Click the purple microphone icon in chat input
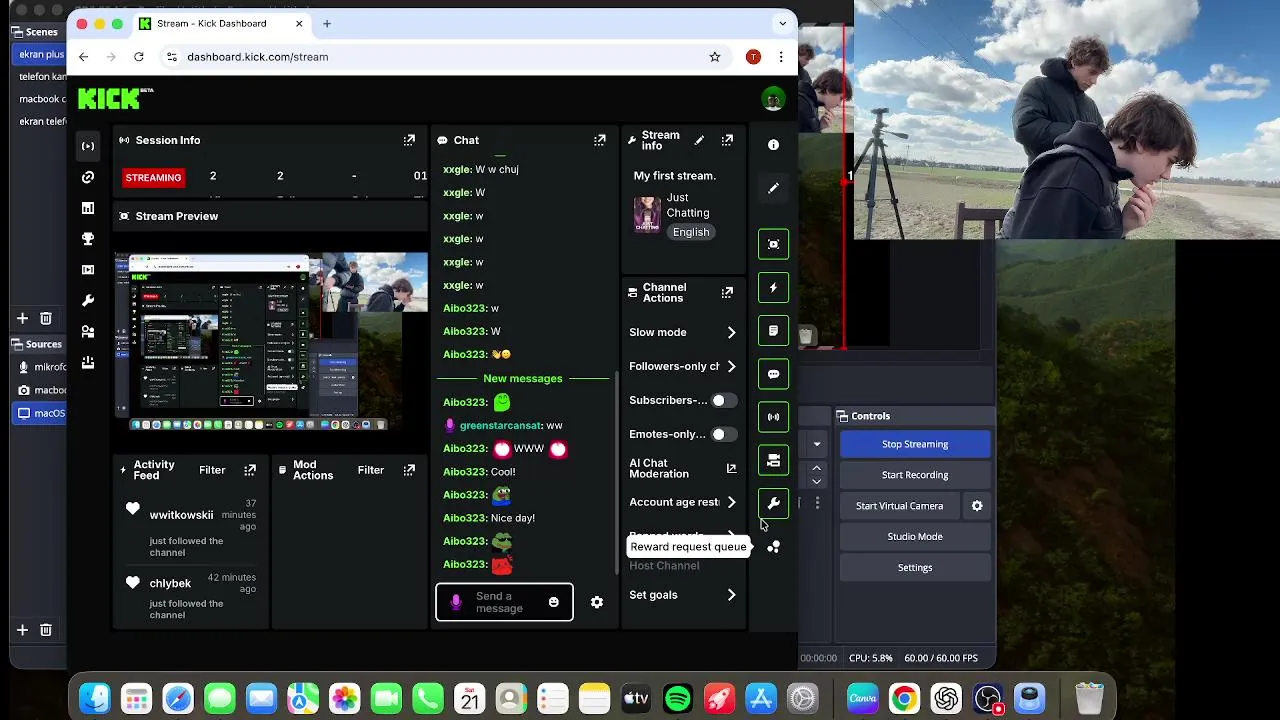 click(456, 602)
